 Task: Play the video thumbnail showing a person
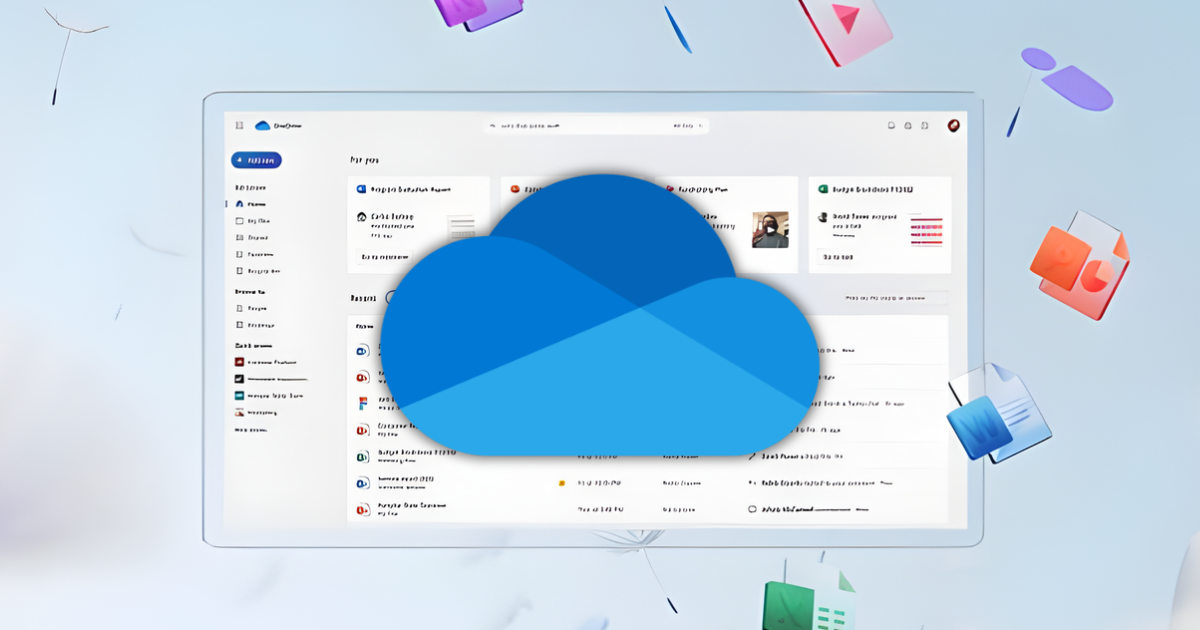click(770, 230)
